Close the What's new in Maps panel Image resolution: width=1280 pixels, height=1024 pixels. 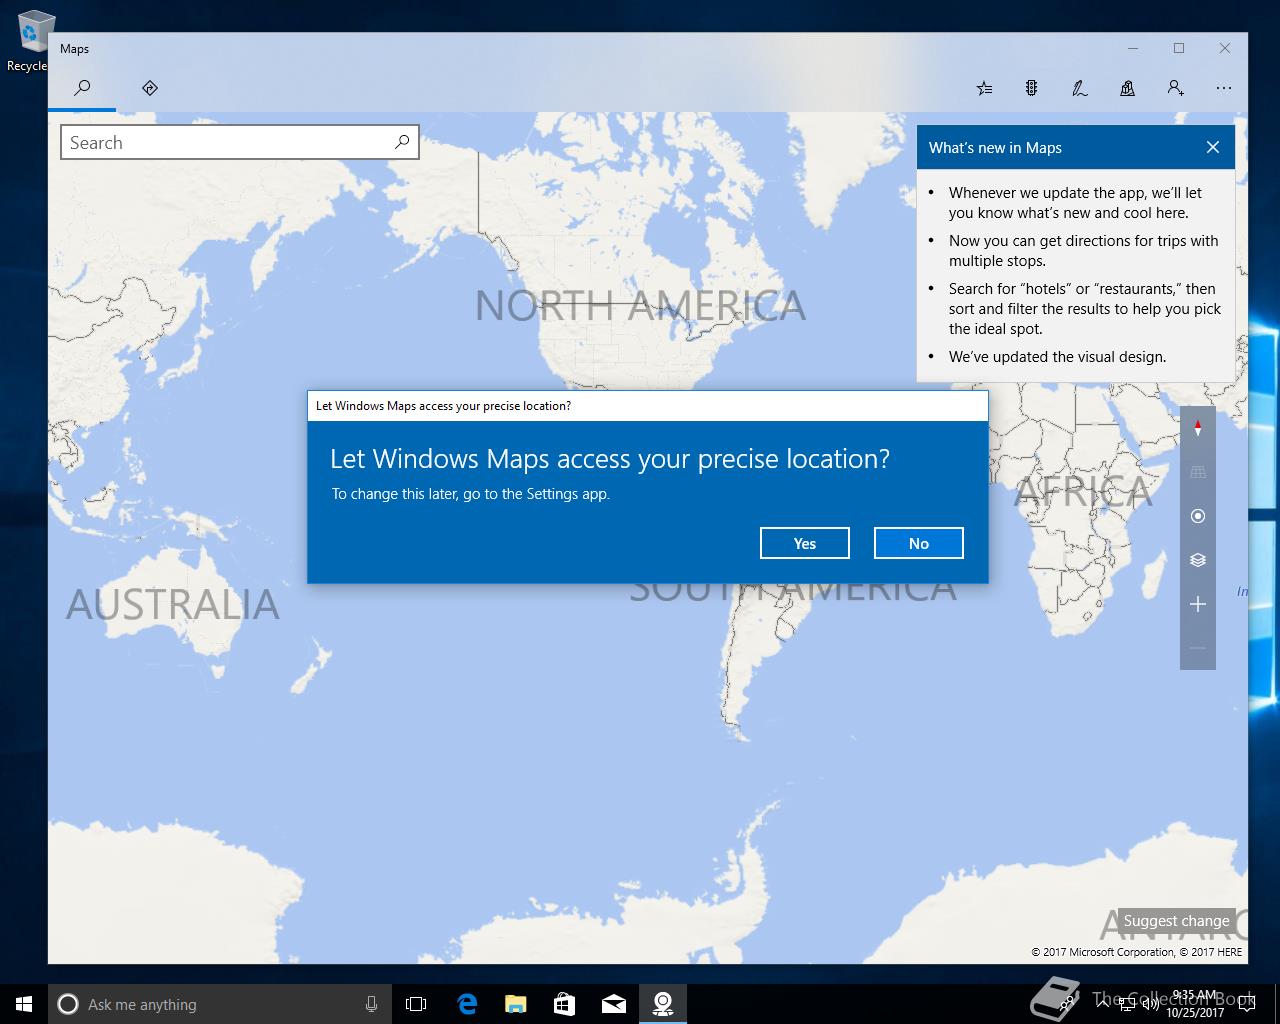(x=1213, y=147)
